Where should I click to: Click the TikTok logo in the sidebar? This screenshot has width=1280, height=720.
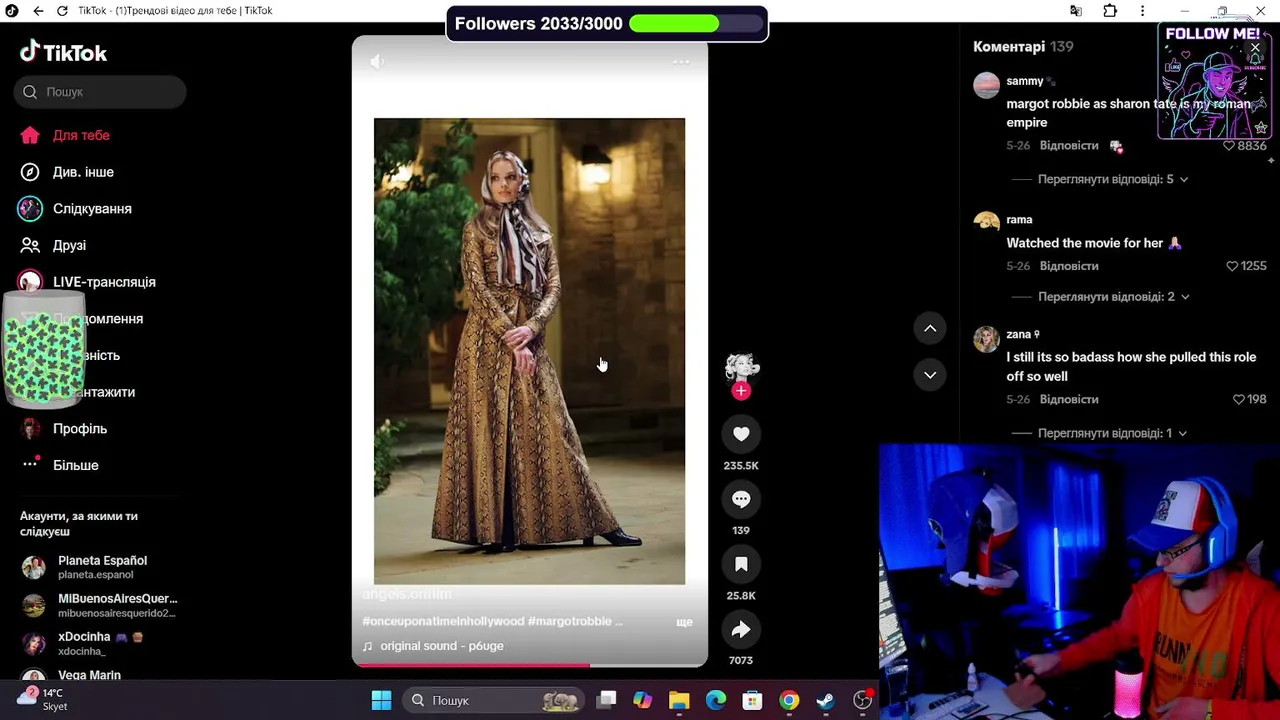tap(63, 52)
